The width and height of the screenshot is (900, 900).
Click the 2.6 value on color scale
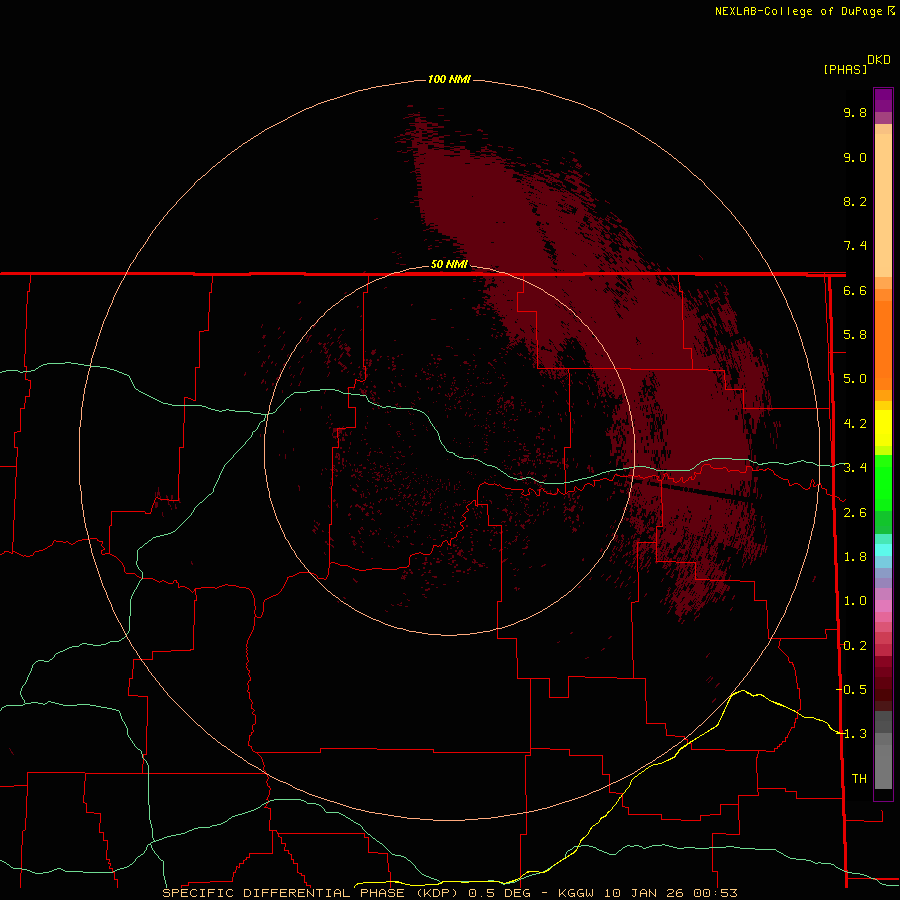(855, 513)
